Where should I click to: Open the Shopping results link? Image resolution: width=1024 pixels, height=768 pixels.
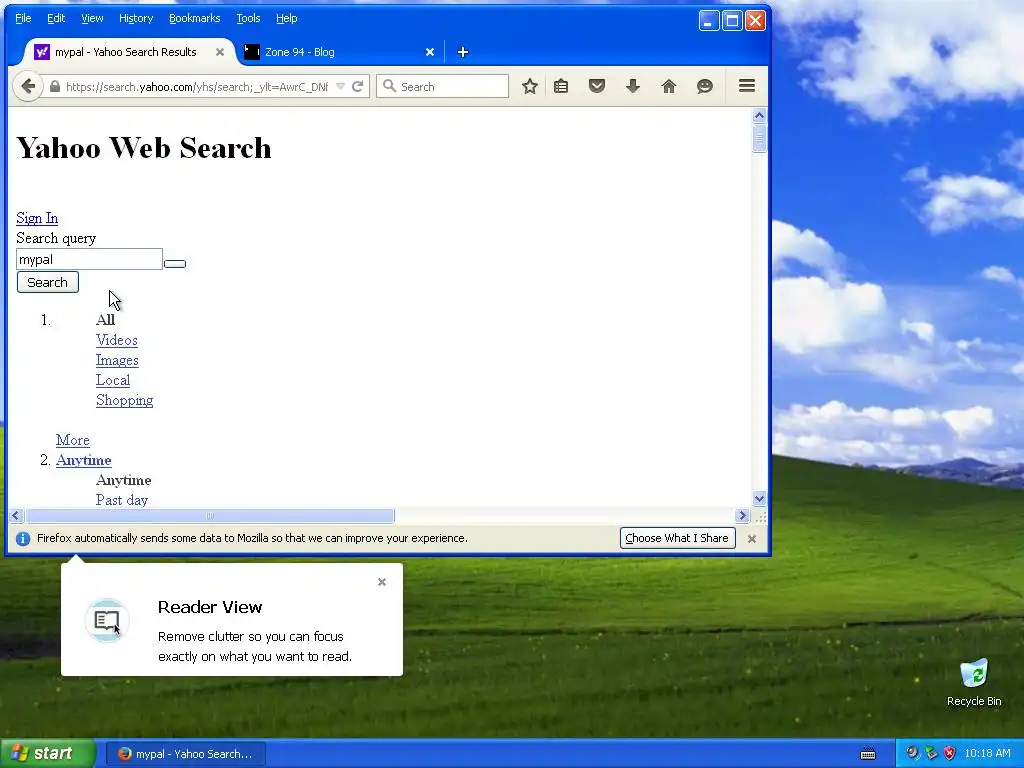click(x=125, y=400)
